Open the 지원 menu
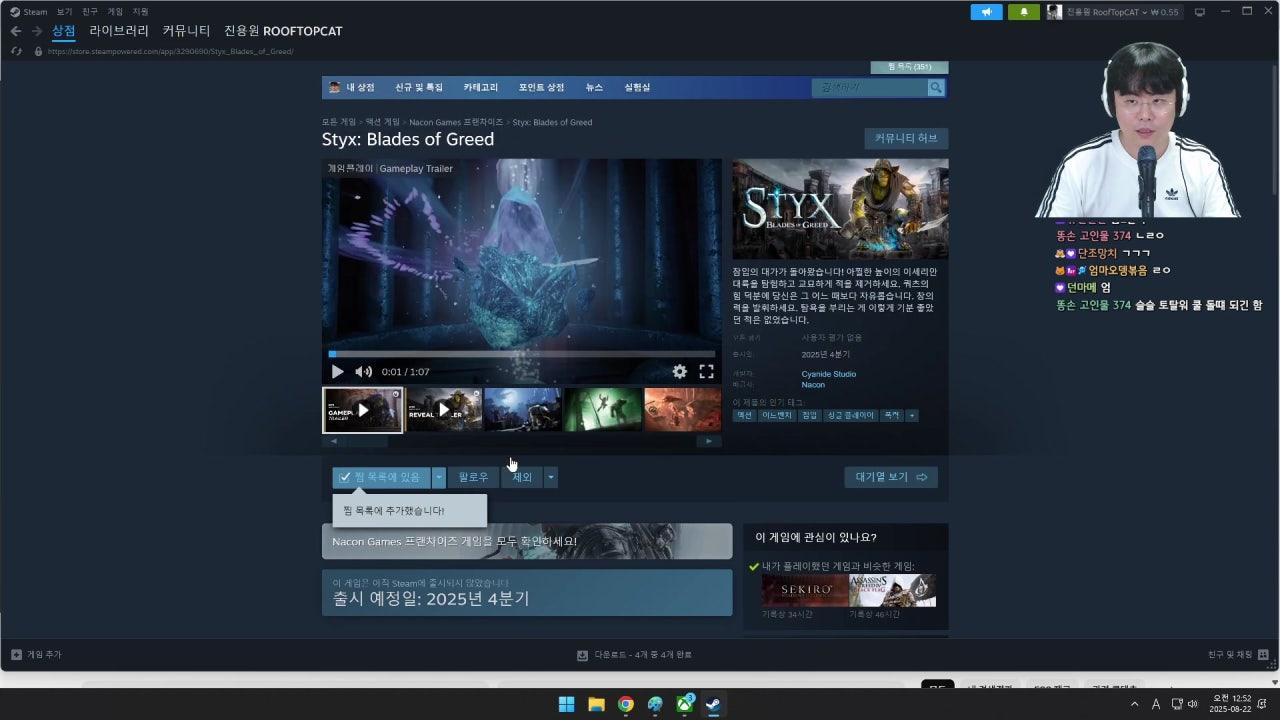This screenshot has height=720, width=1280. click(140, 12)
